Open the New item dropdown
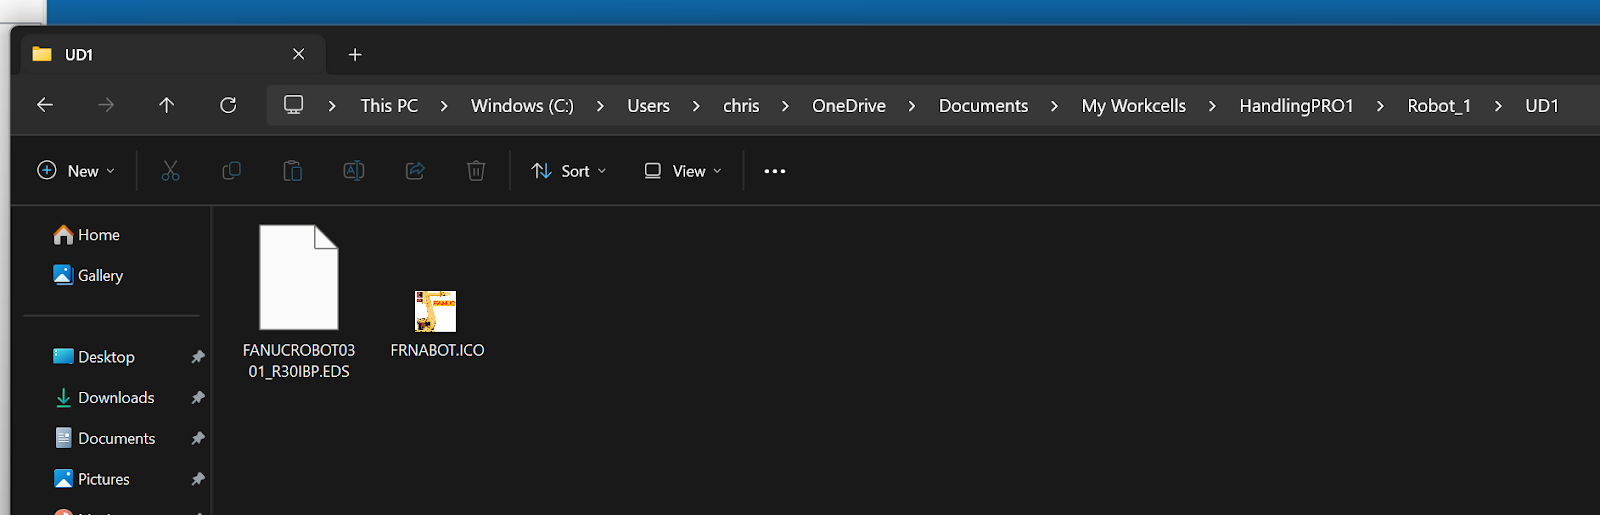 (76, 171)
